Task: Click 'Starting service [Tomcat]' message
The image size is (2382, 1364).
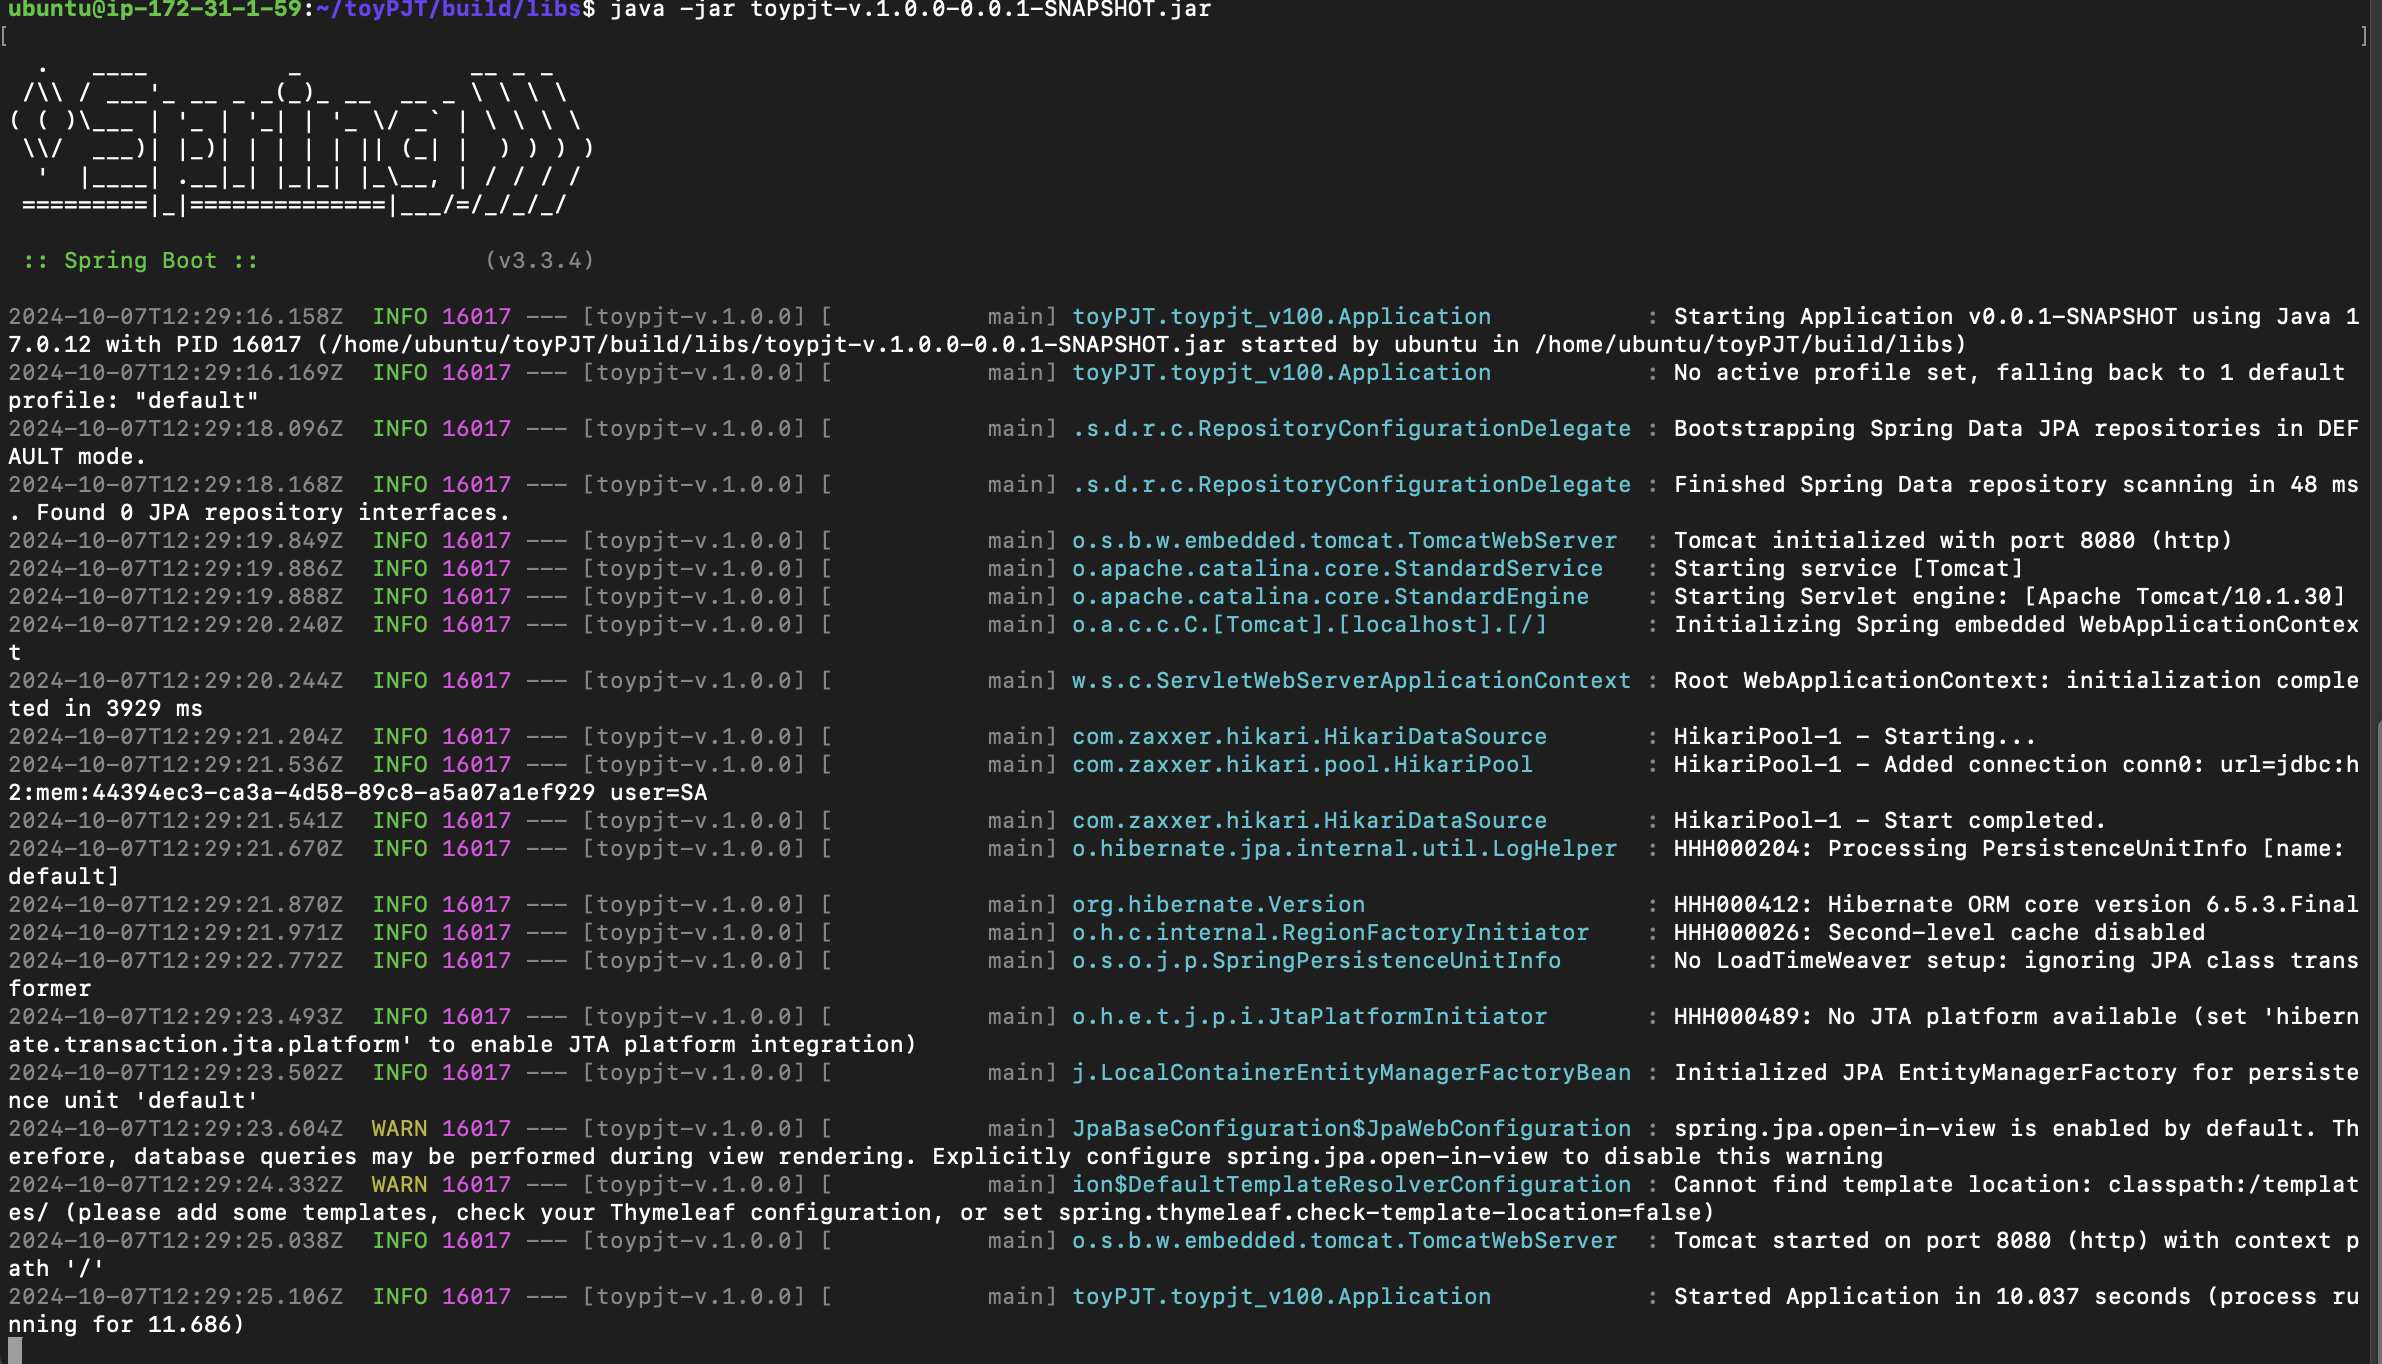Action: click(1848, 569)
